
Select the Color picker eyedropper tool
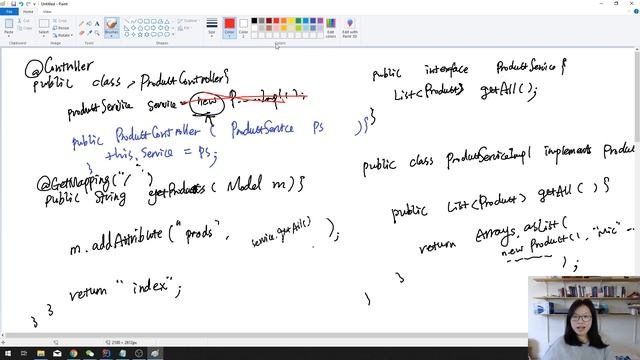pyautogui.click(x=89, y=33)
